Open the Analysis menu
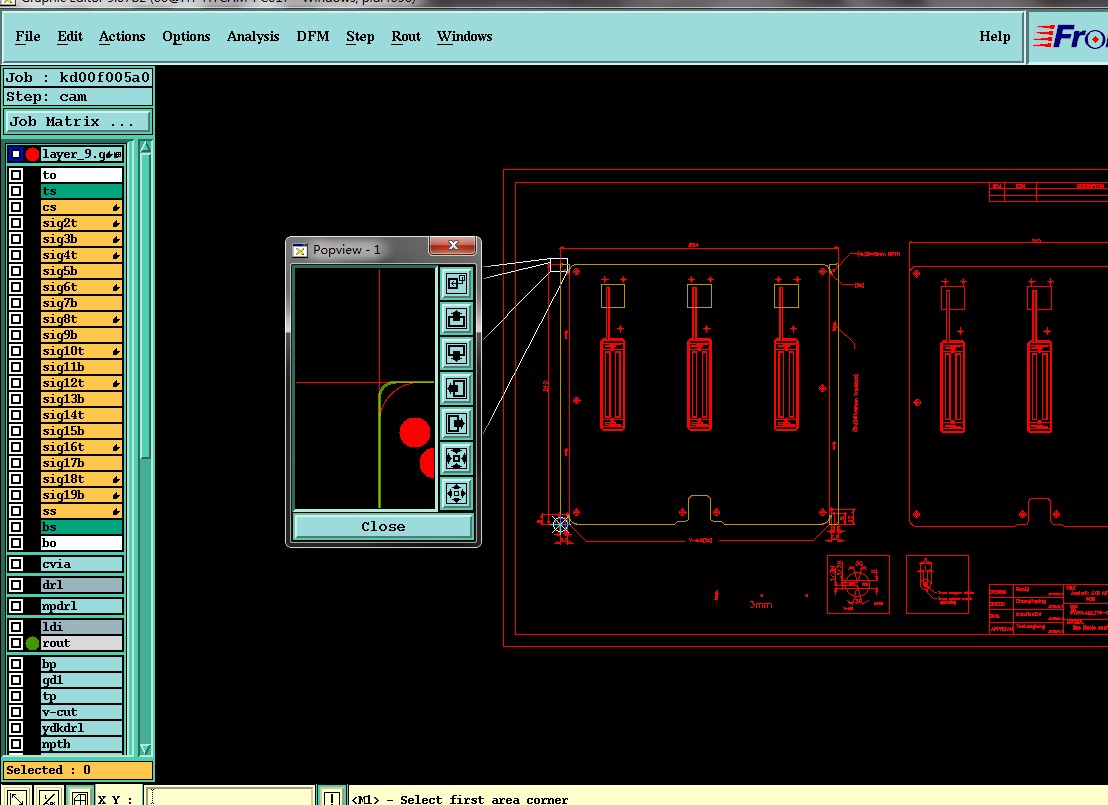Viewport: 1108px width, 805px height. (x=253, y=37)
